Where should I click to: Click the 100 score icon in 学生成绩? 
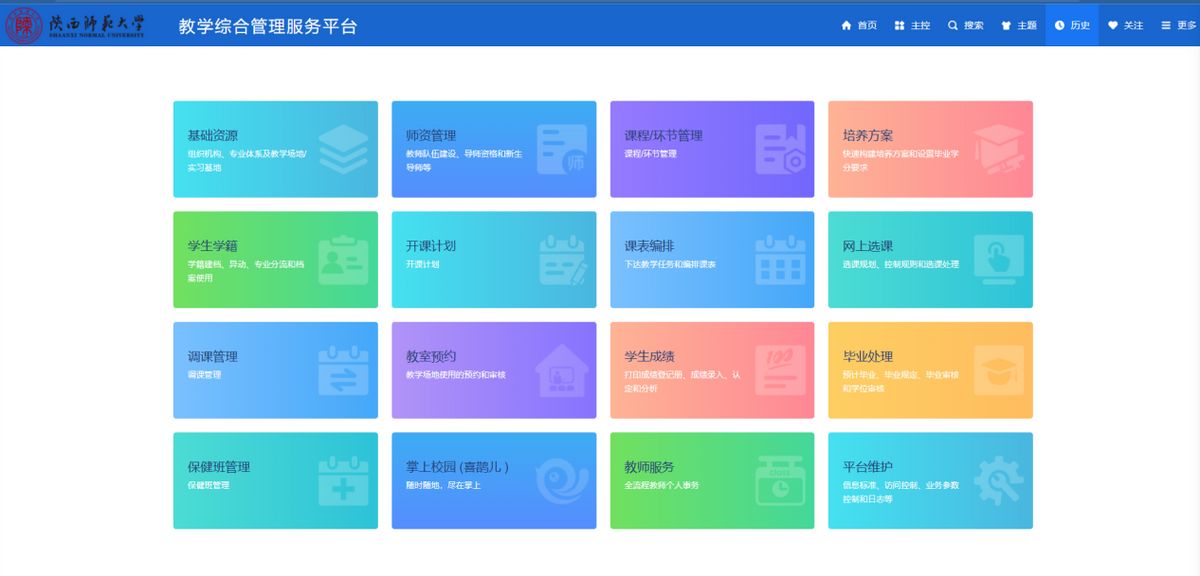(x=780, y=371)
